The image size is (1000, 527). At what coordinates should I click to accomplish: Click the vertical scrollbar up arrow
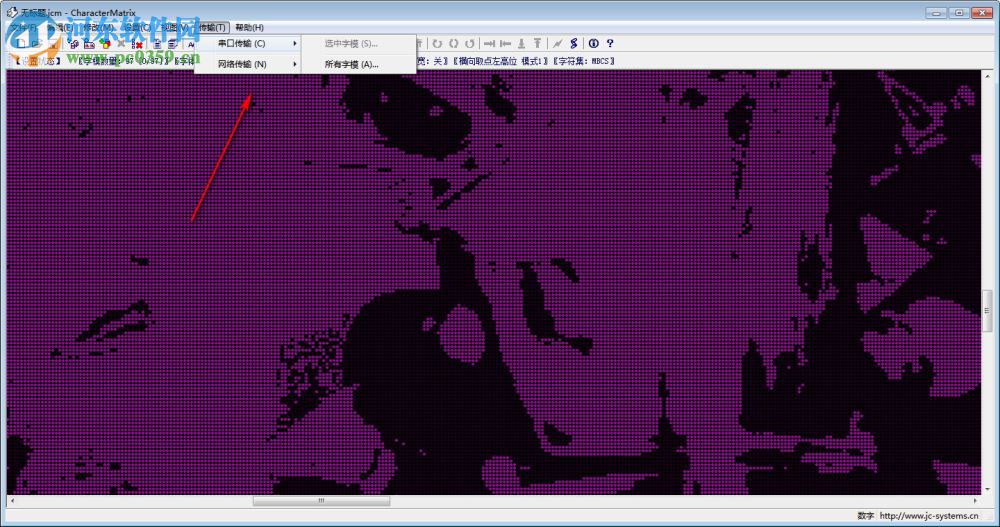[x=987, y=75]
